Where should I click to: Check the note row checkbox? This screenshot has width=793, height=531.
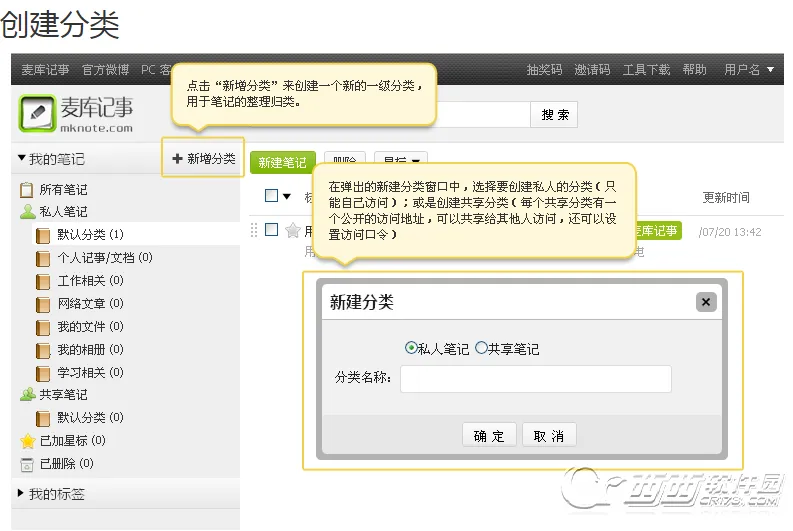[271, 230]
